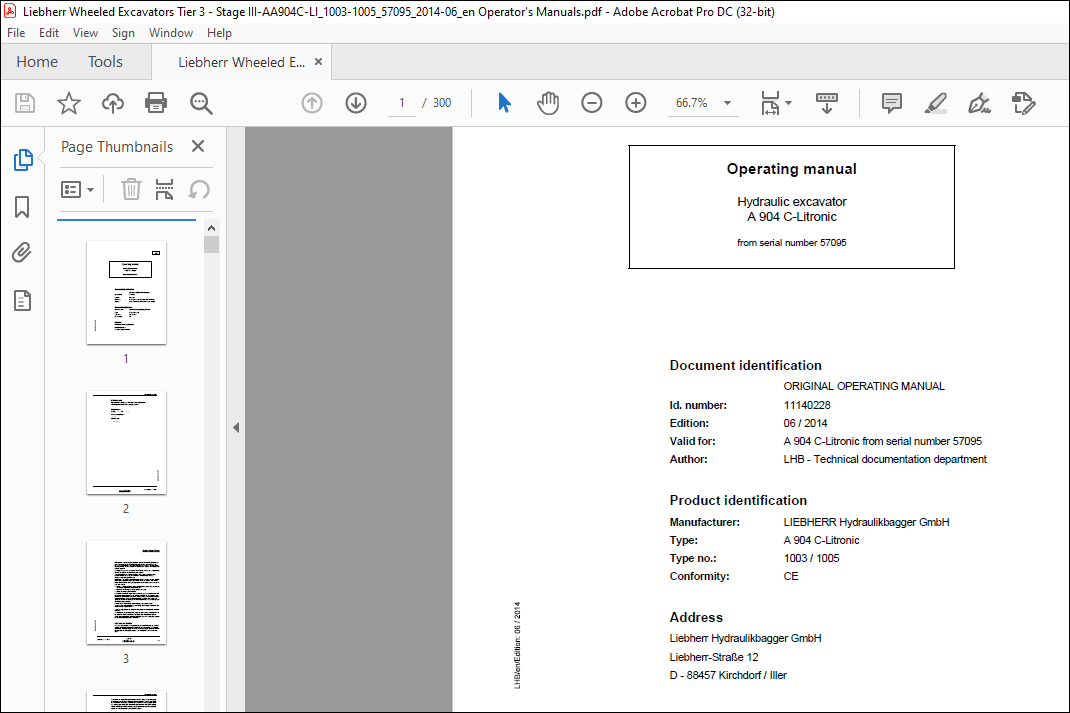Go to the next page arrow
This screenshot has width=1070, height=713.
coord(356,103)
